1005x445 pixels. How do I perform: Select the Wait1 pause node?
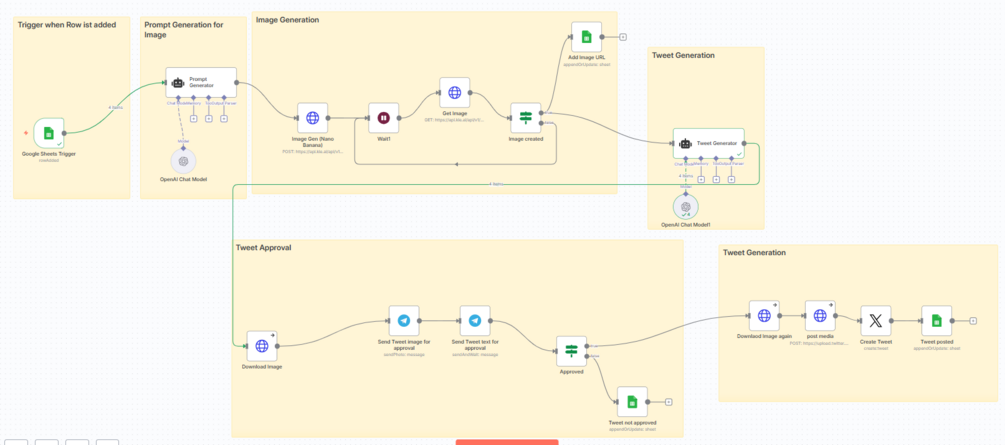click(383, 118)
